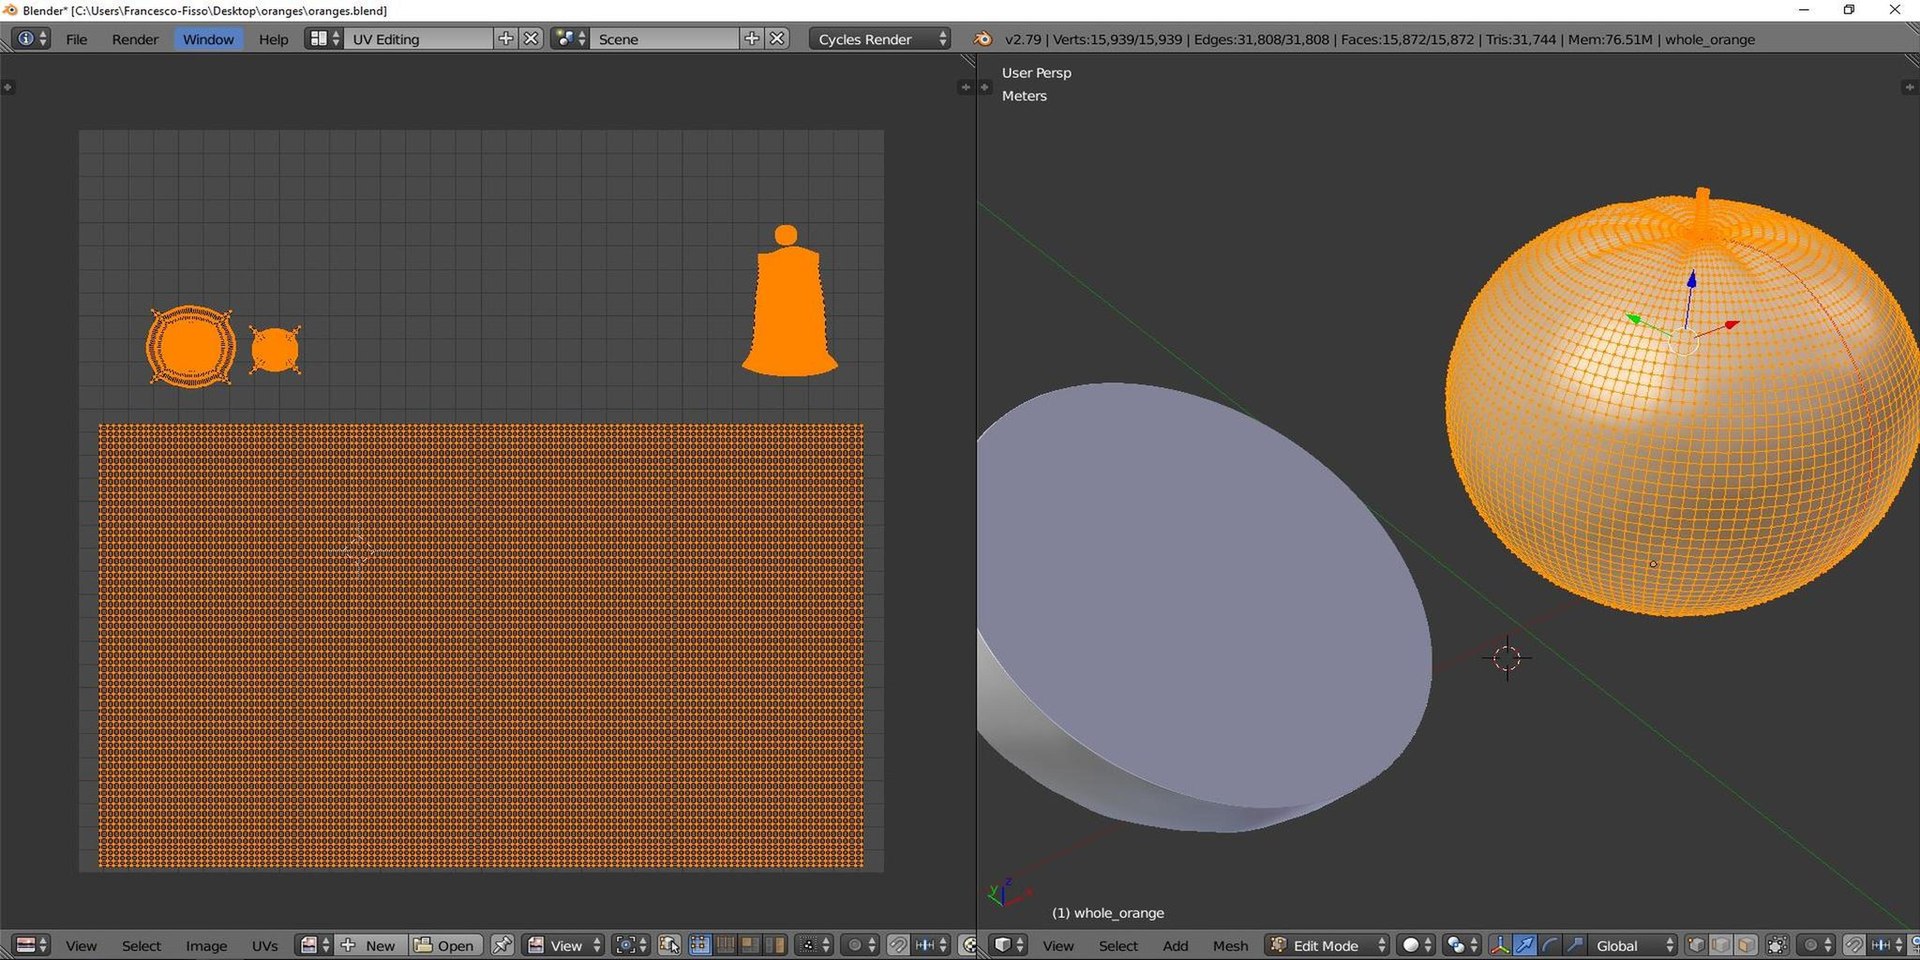Screen dimensions: 1920x960
Task: Add a new scene with plus button
Action: click(x=752, y=39)
